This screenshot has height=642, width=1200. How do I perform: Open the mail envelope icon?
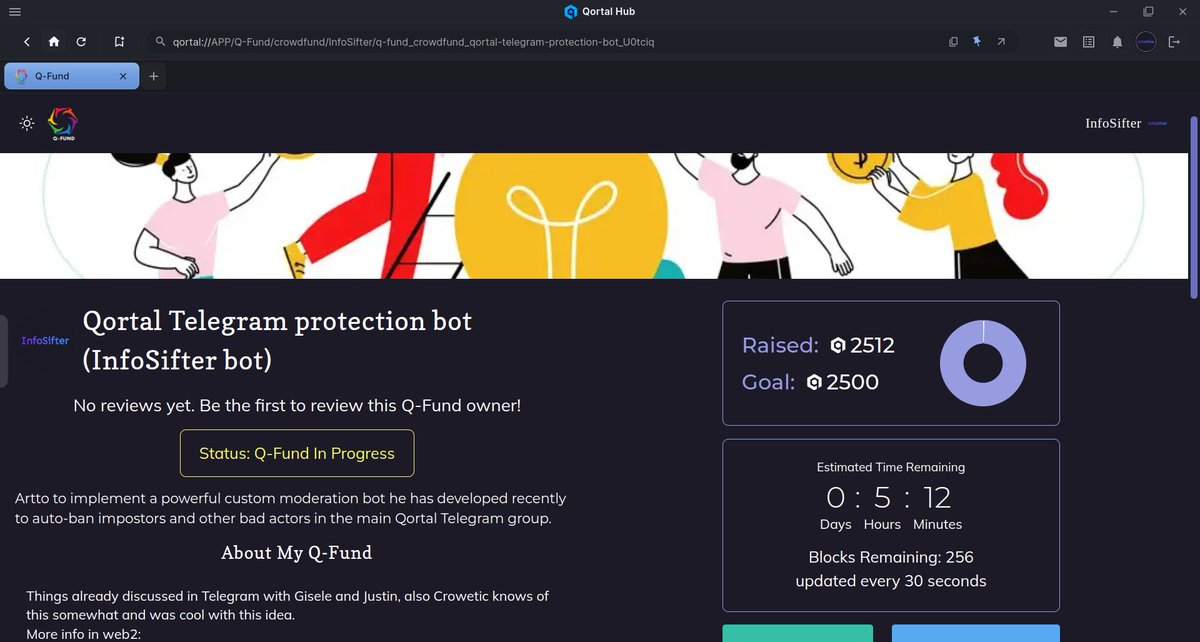click(1060, 42)
